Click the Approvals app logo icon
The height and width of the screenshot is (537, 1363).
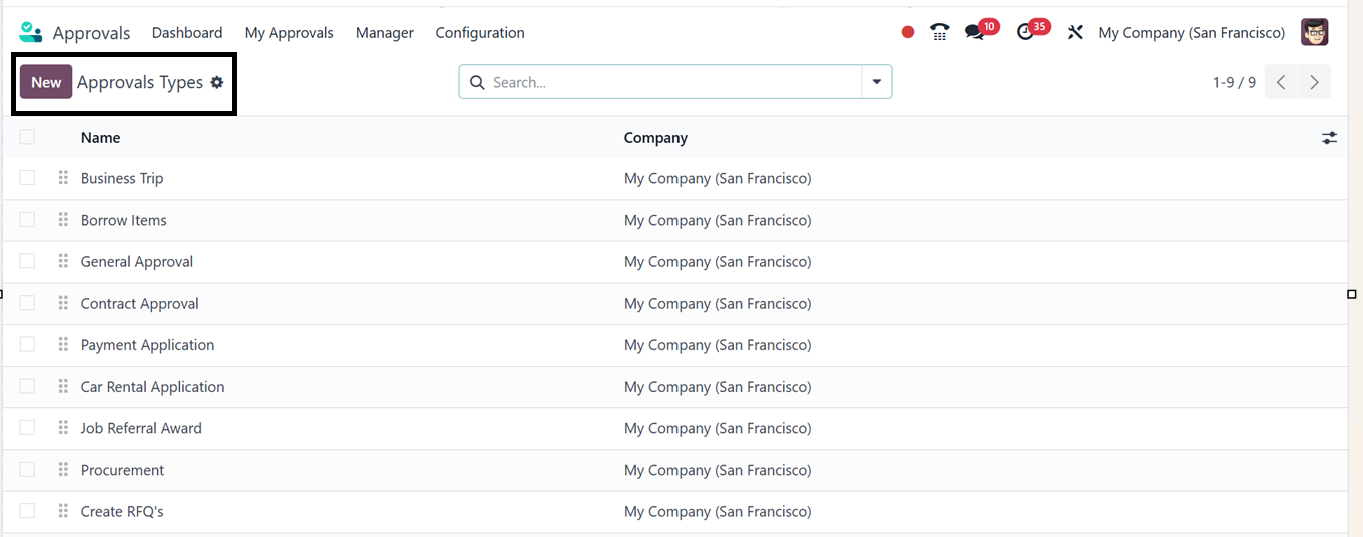31,33
